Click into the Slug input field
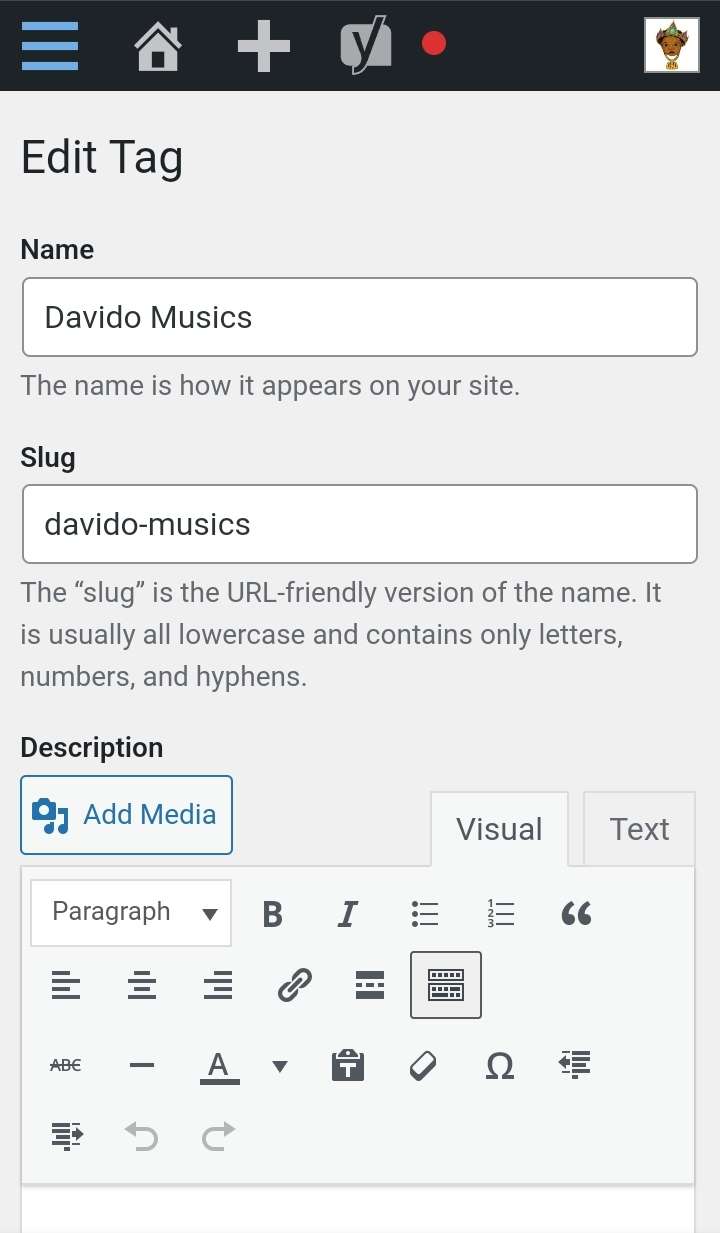The image size is (720, 1233). (x=360, y=524)
